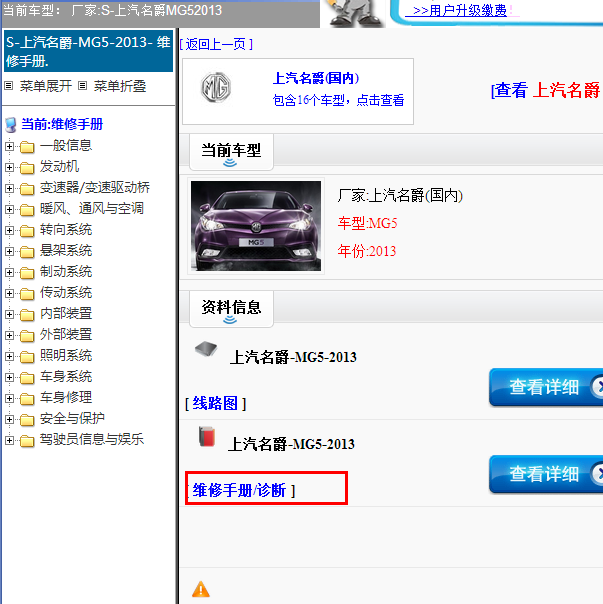The height and width of the screenshot is (604, 603).
Task: Open the 安全与保护 tree item
Action: click(x=72, y=418)
